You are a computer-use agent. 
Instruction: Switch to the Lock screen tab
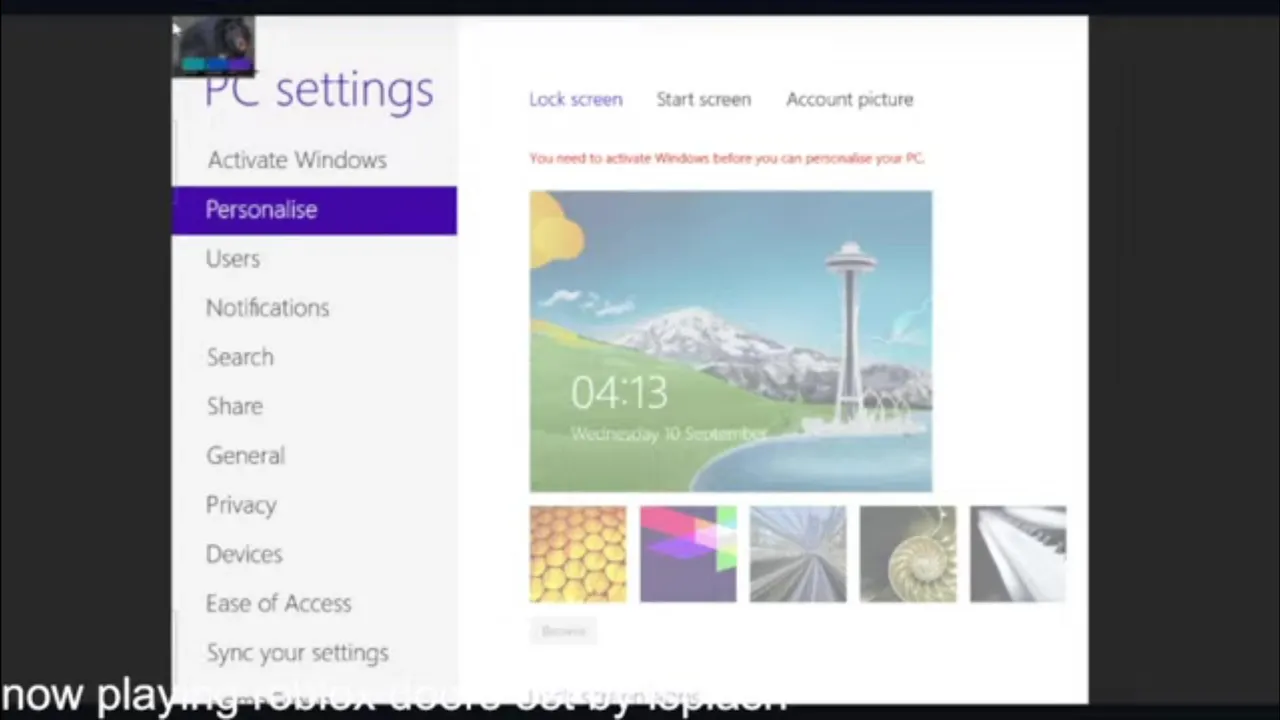click(x=576, y=99)
